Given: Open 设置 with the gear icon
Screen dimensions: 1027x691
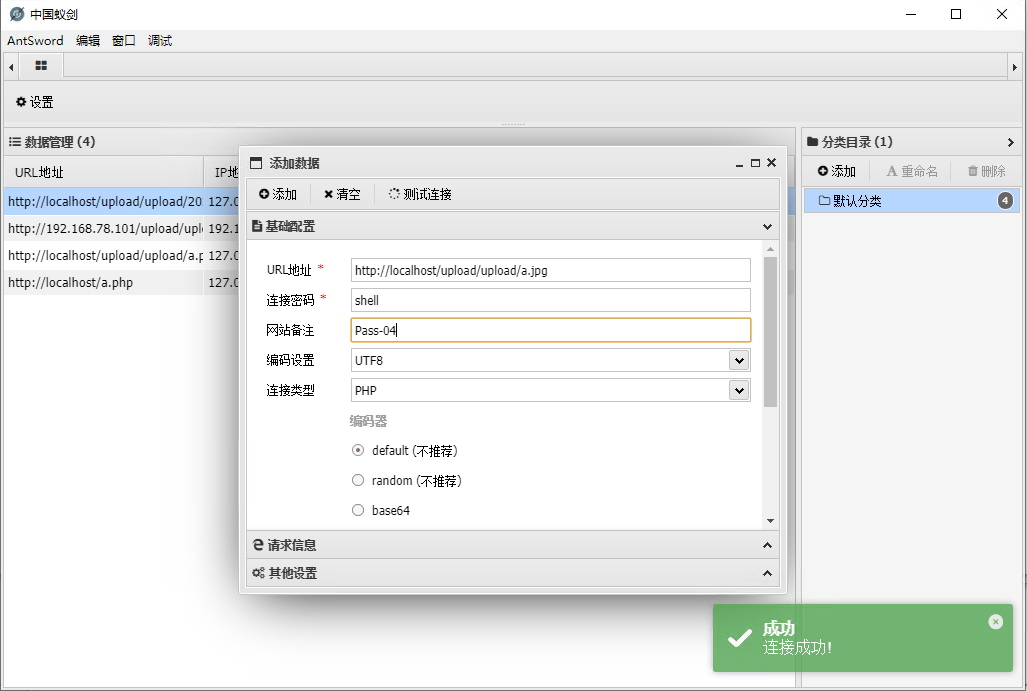Looking at the screenshot, I should tap(35, 102).
